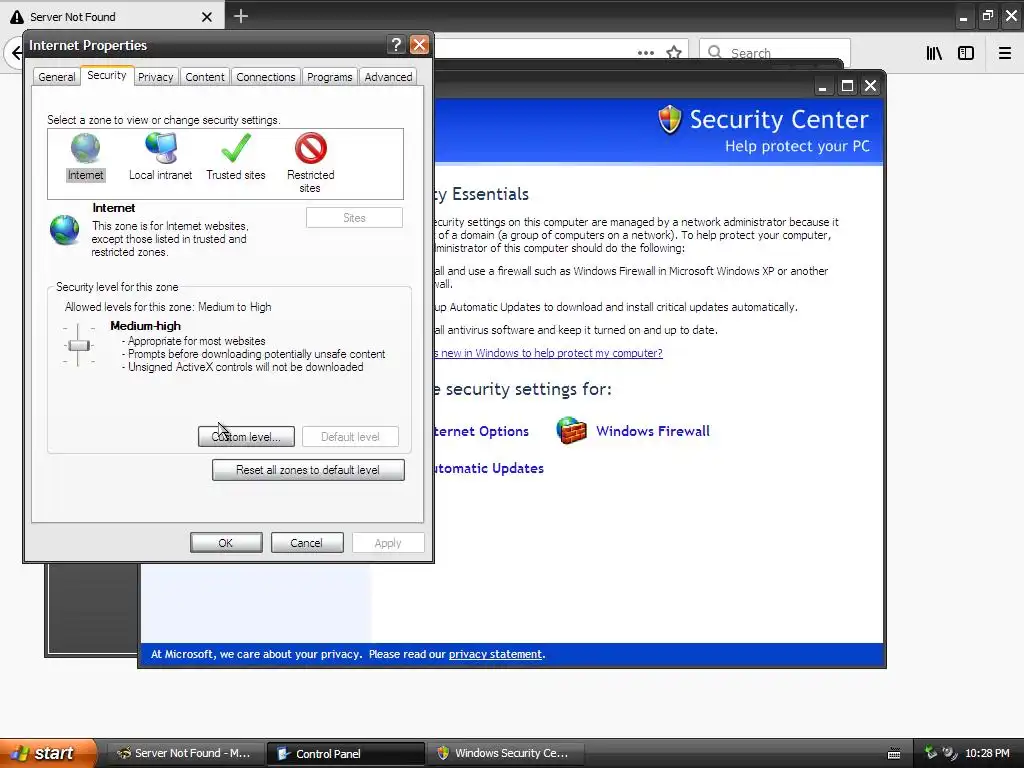Click the Firefox back arrow button
Viewport: 1024px width, 768px height.
pyautogui.click(x=16, y=52)
